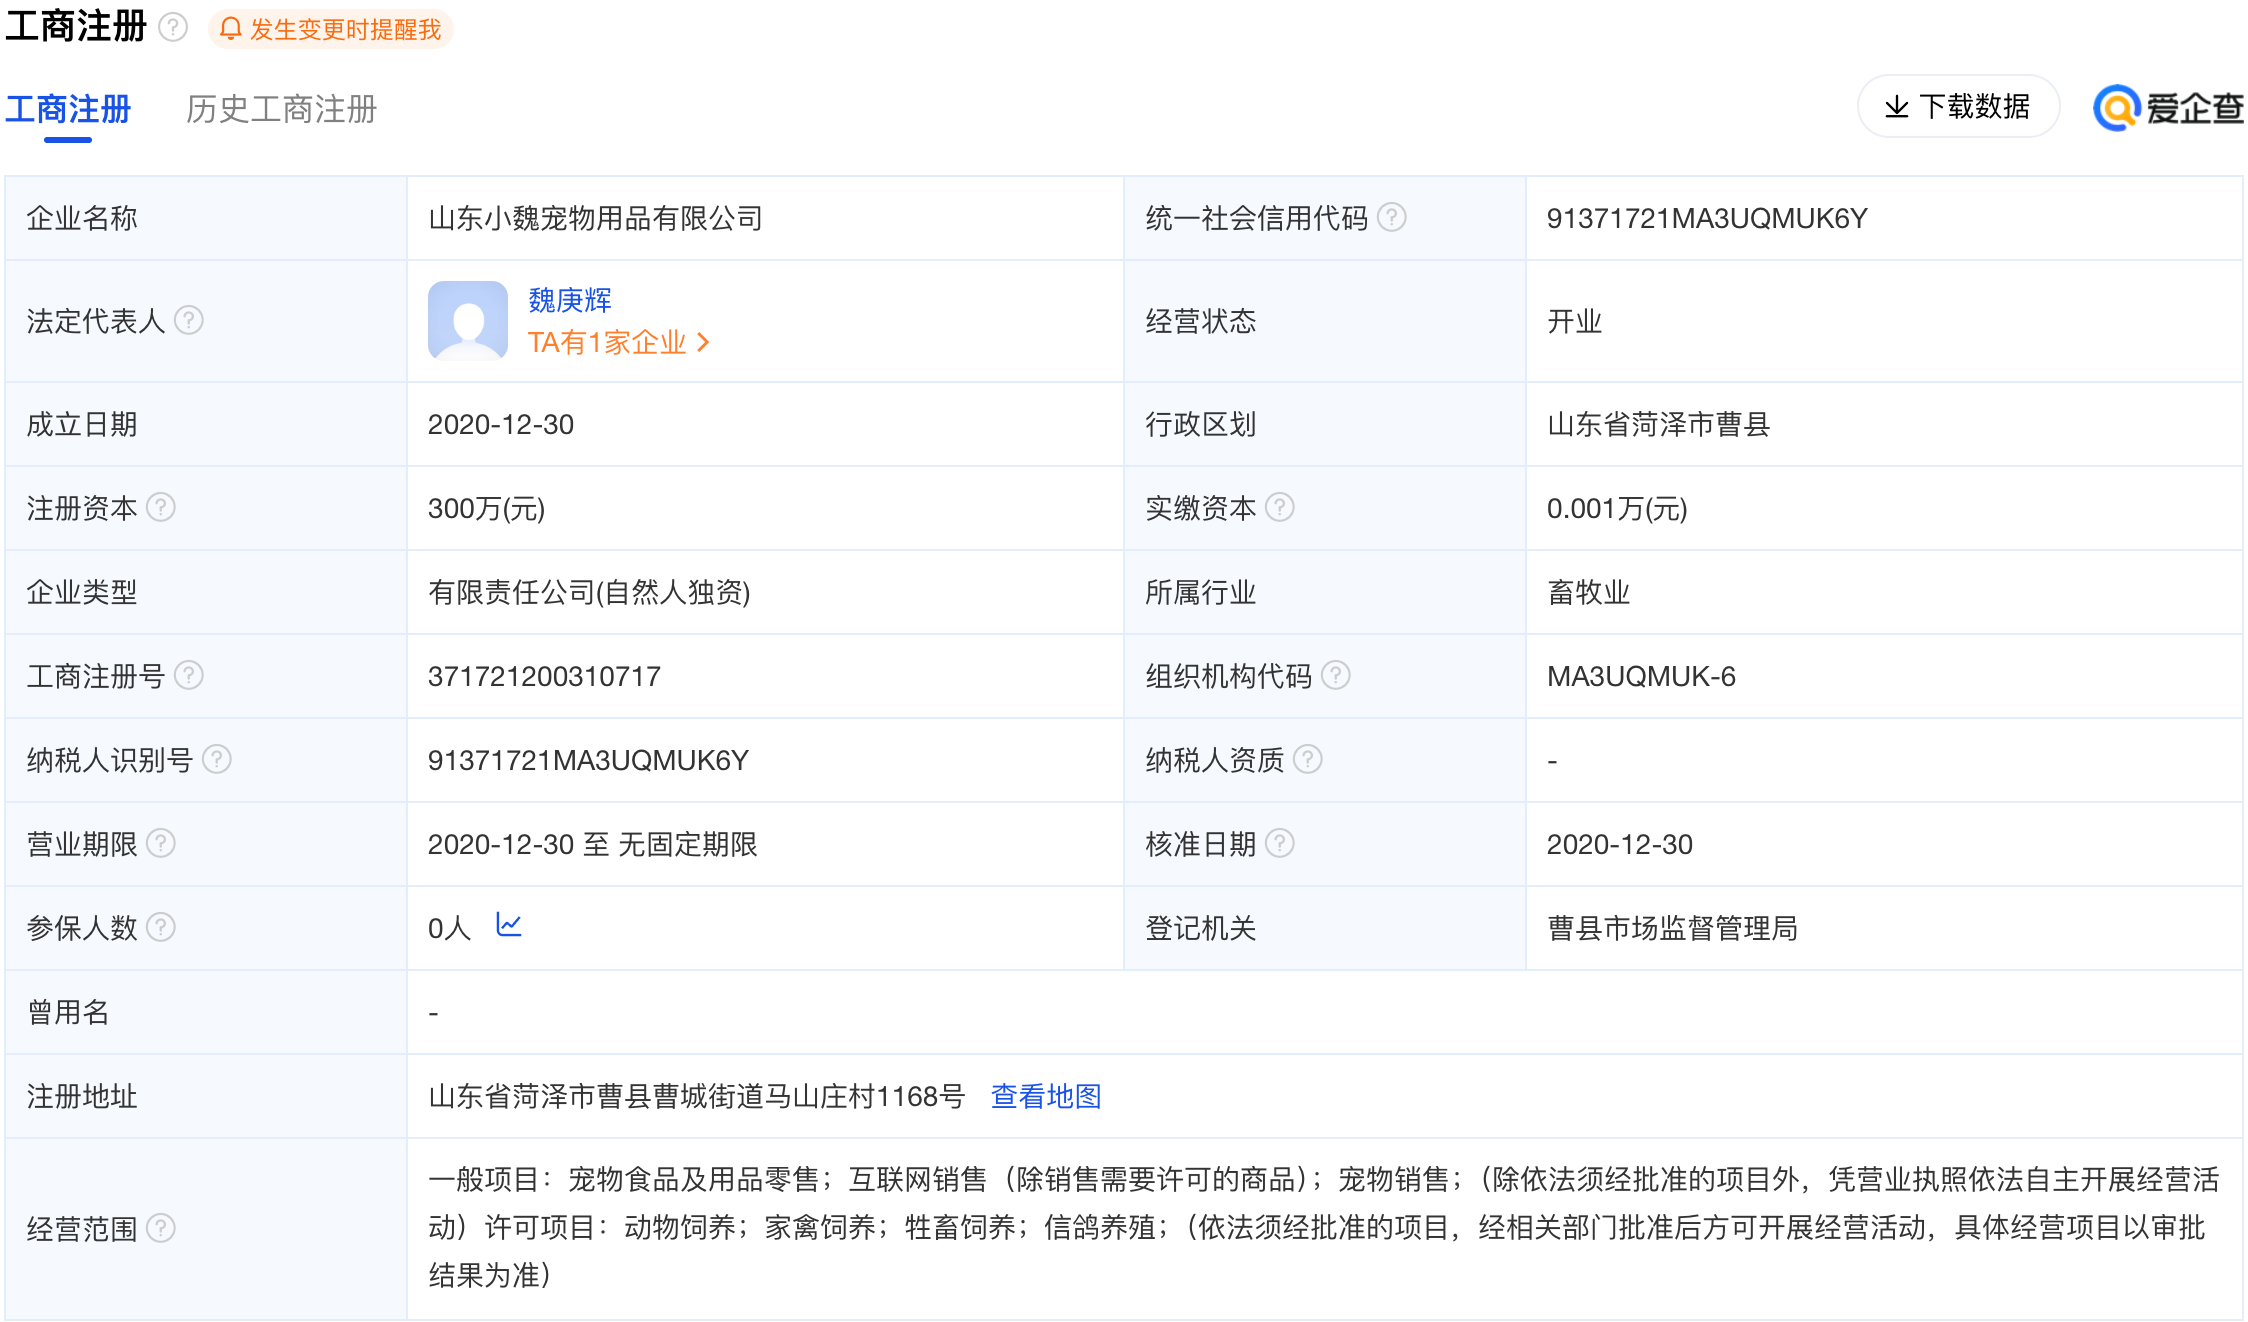Click question mark next to 法定代表人
Screen dimensions: 2248x1322
(x=189, y=320)
